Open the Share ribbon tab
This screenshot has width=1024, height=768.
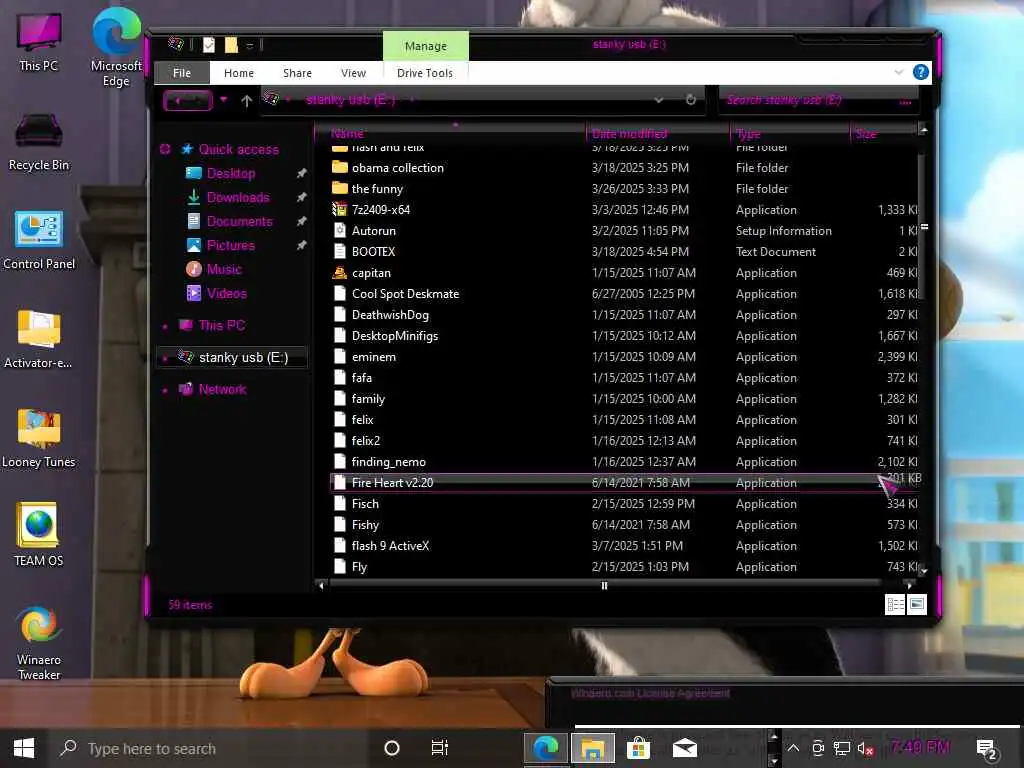coord(297,72)
